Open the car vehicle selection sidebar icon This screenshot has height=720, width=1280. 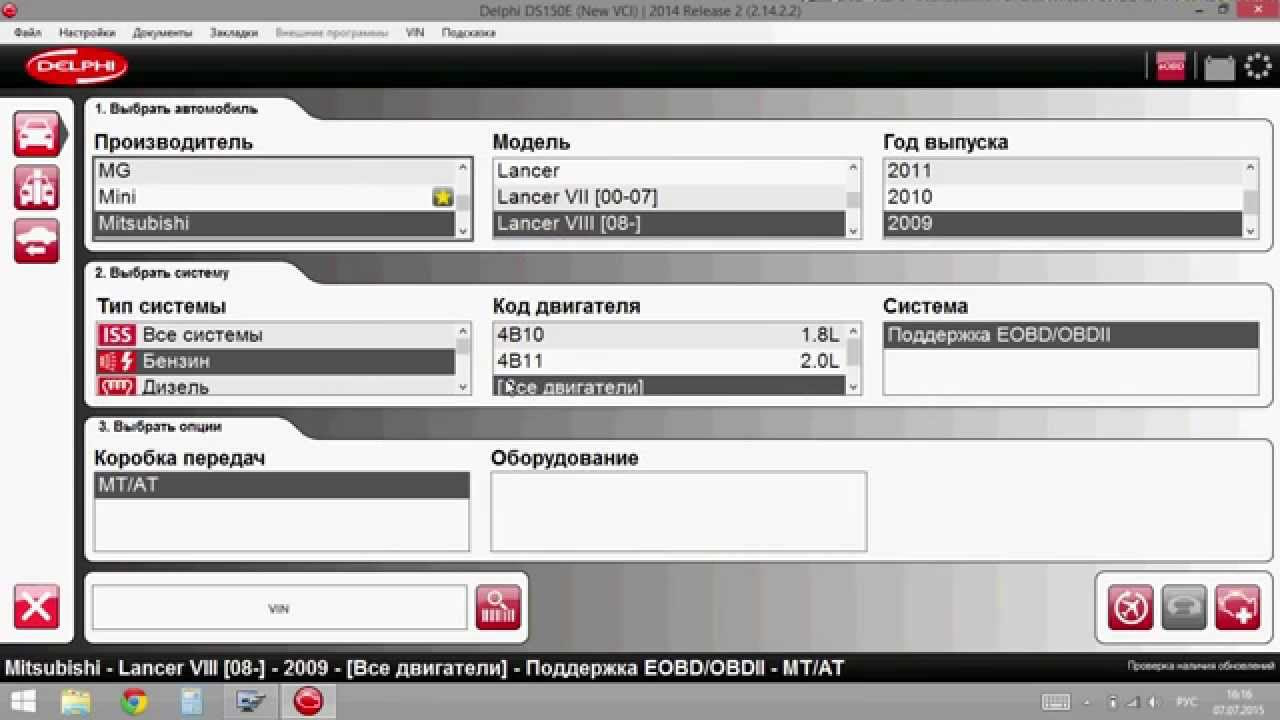pyautogui.click(x=36, y=133)
